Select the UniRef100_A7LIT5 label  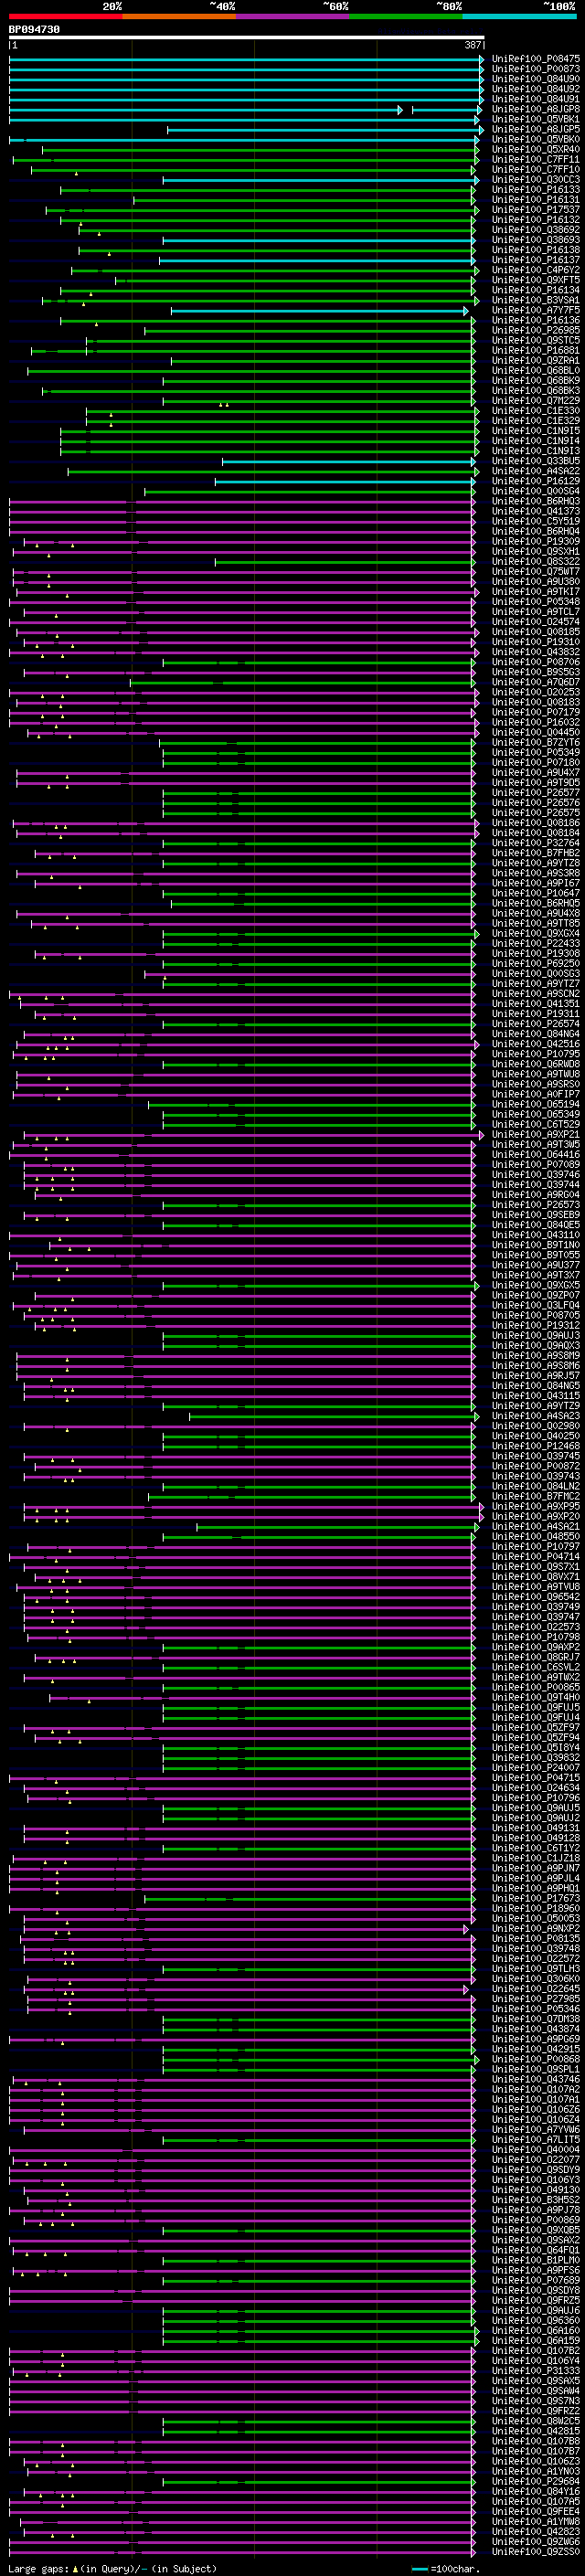[x=536, y=2139]
